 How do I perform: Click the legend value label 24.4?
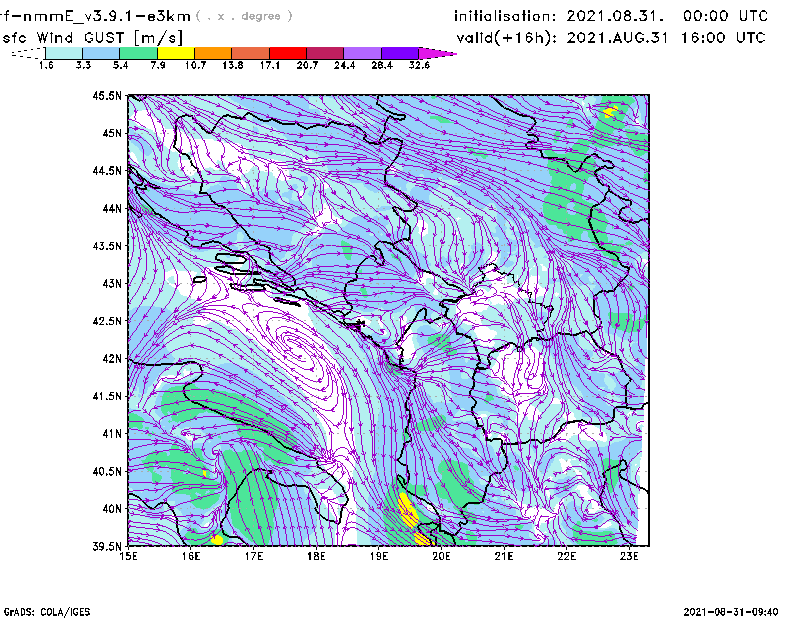[x=344, y=65]
